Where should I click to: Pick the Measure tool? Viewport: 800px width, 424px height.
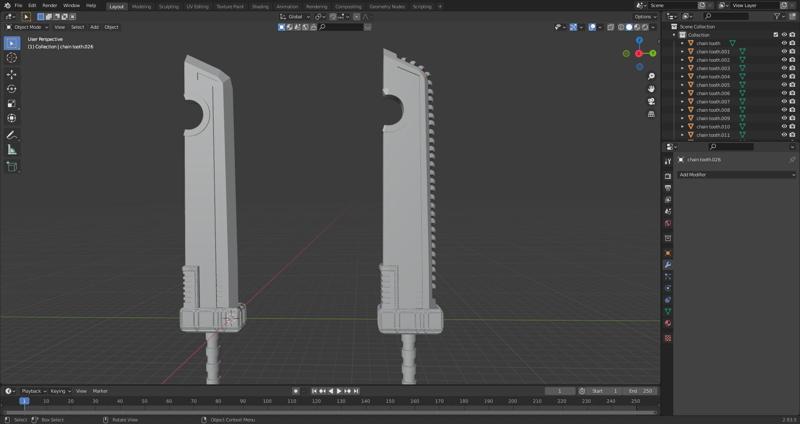(x=12, y=149)
